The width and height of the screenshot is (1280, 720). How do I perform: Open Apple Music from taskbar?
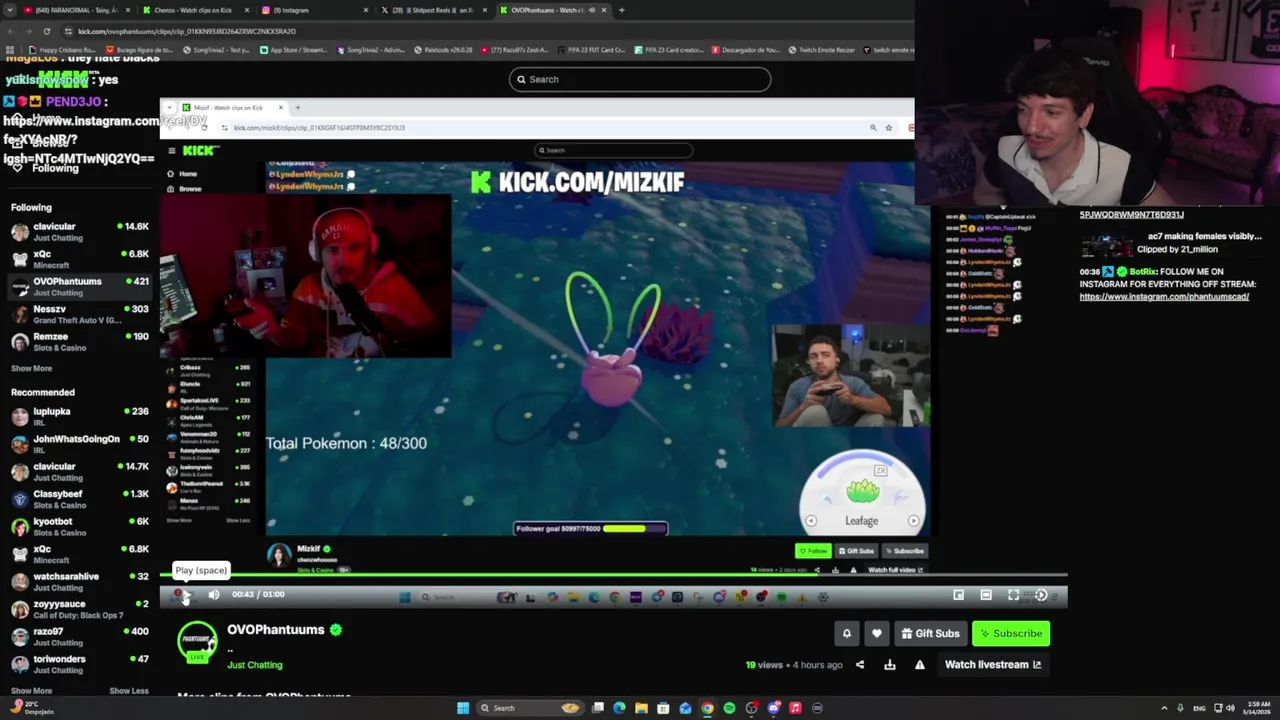point(795,708)
